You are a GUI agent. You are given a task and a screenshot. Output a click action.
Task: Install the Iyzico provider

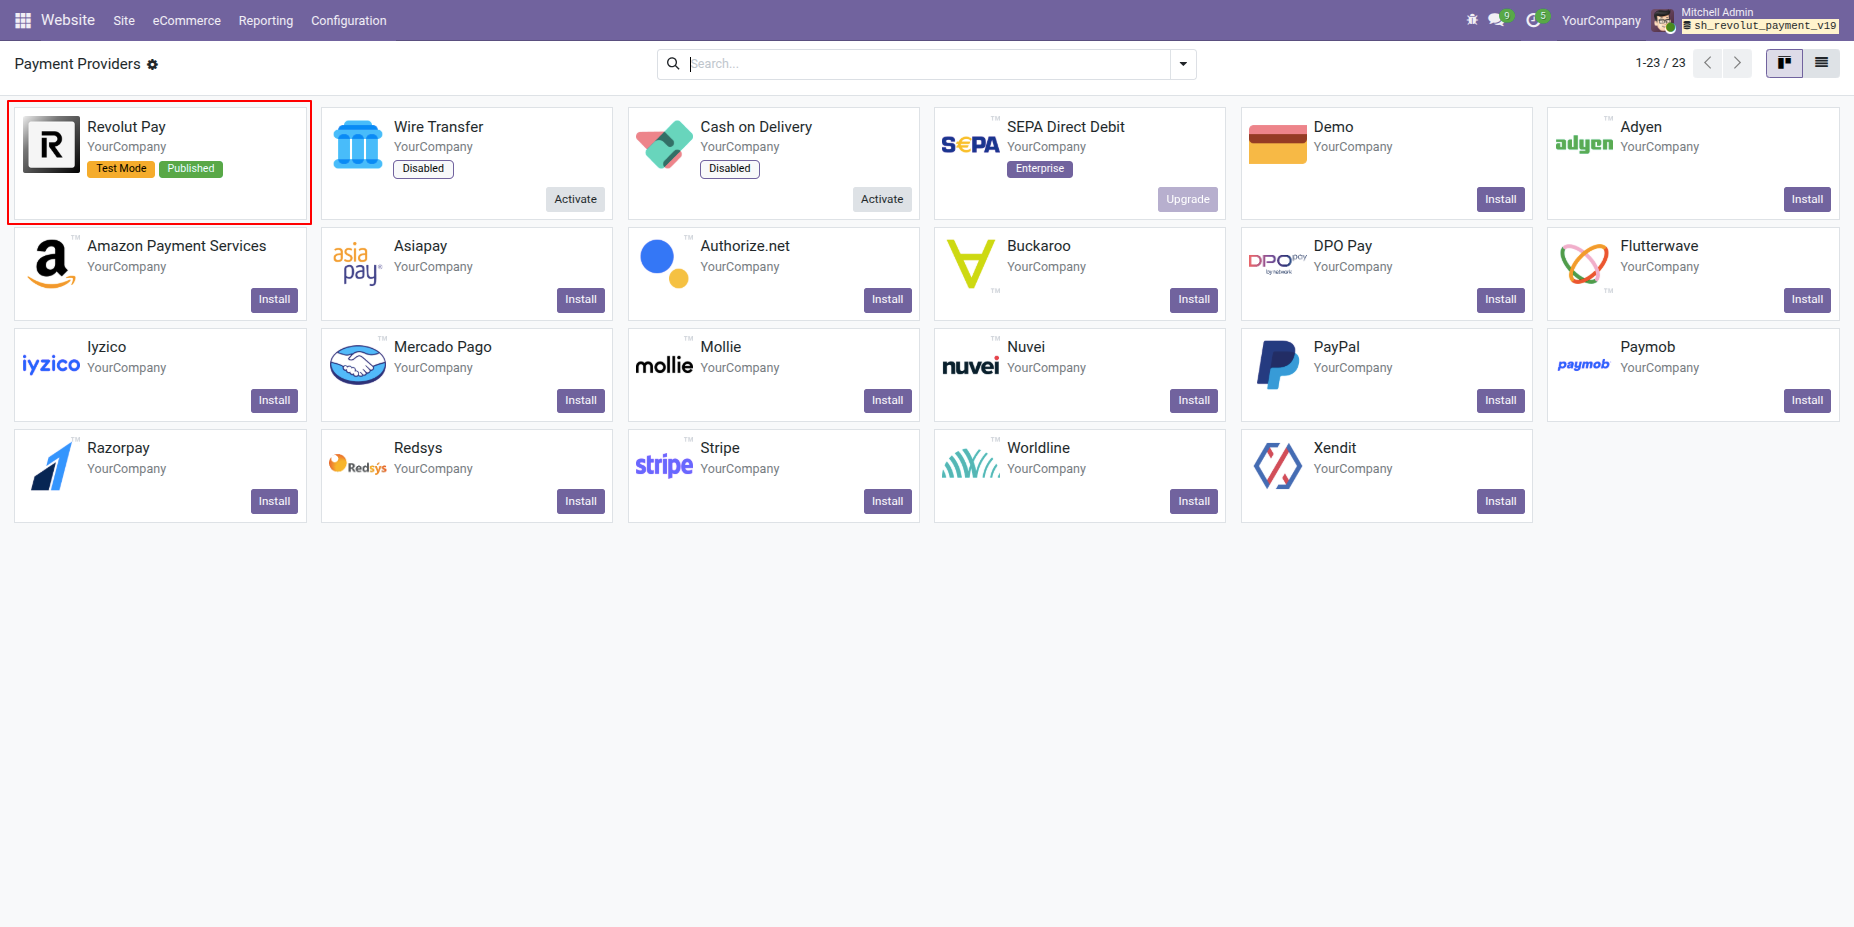point(274,400)
